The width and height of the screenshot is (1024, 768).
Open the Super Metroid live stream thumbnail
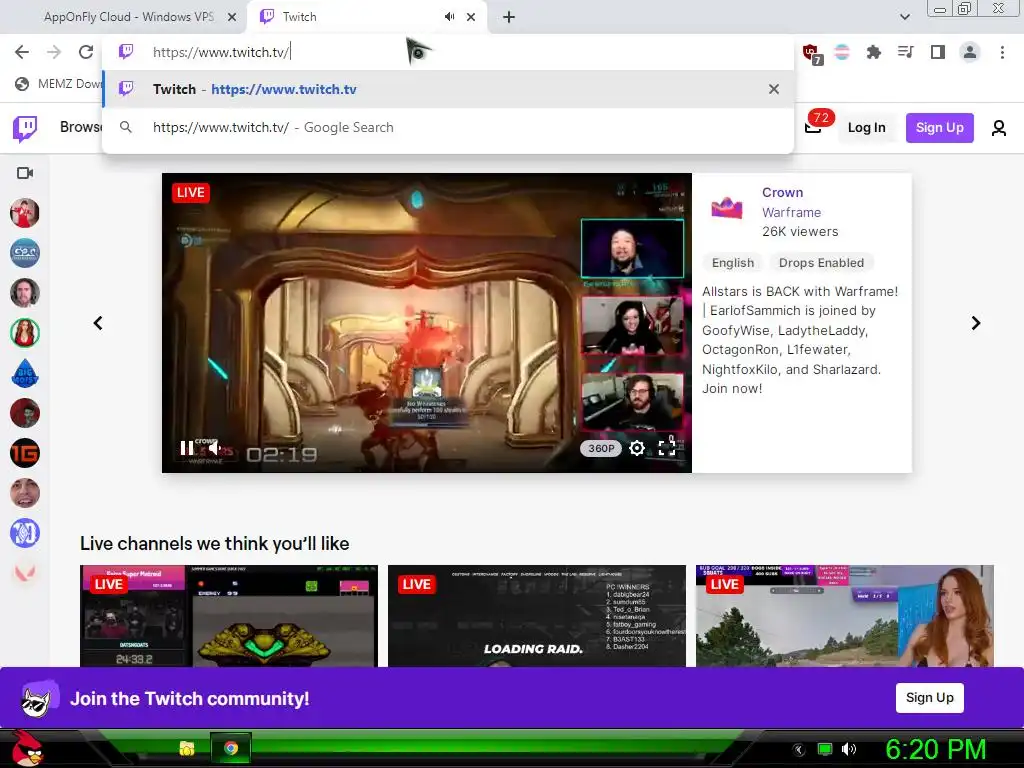click(229, 616)
